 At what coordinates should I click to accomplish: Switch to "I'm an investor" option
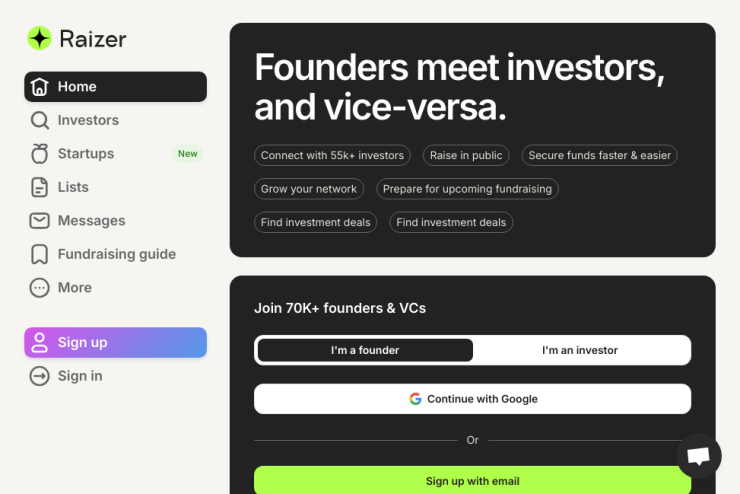click(x=580, y=350)
